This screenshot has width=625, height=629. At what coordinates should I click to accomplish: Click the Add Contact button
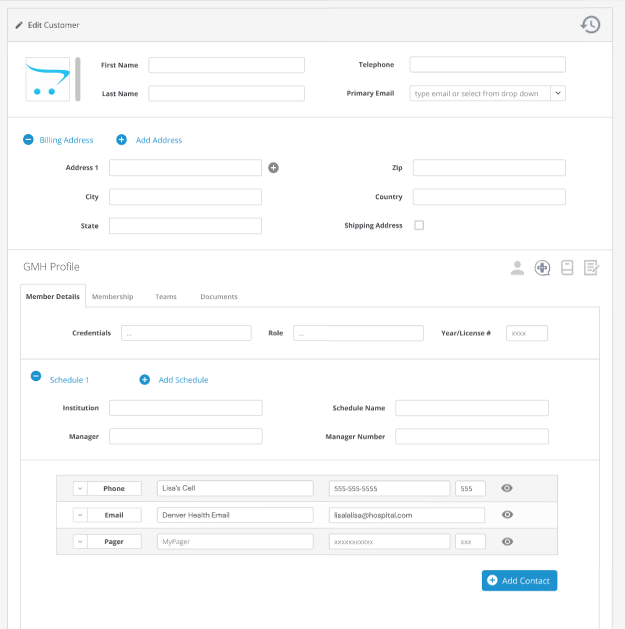519,580
